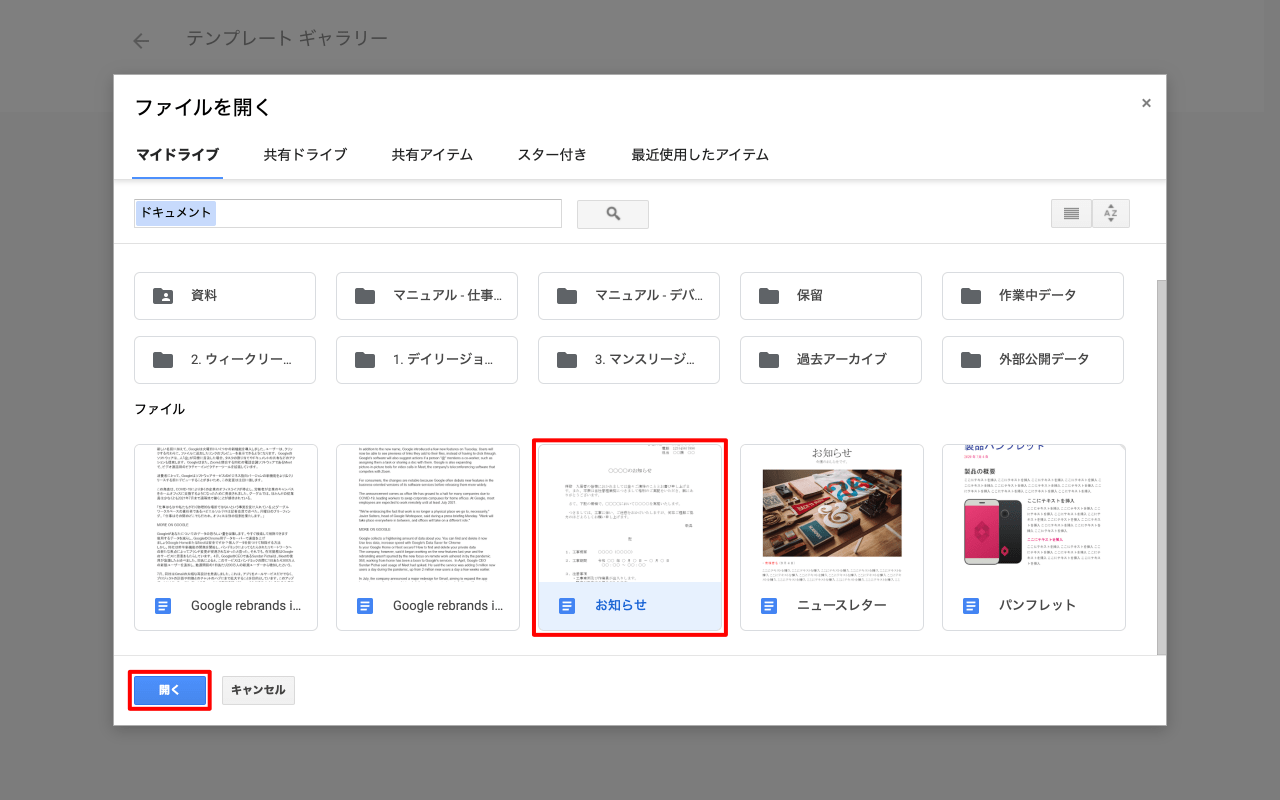Select the ニュースレター thumbnail preview
The width and height of the screenshot is (1280, 800).
(832, 513)
